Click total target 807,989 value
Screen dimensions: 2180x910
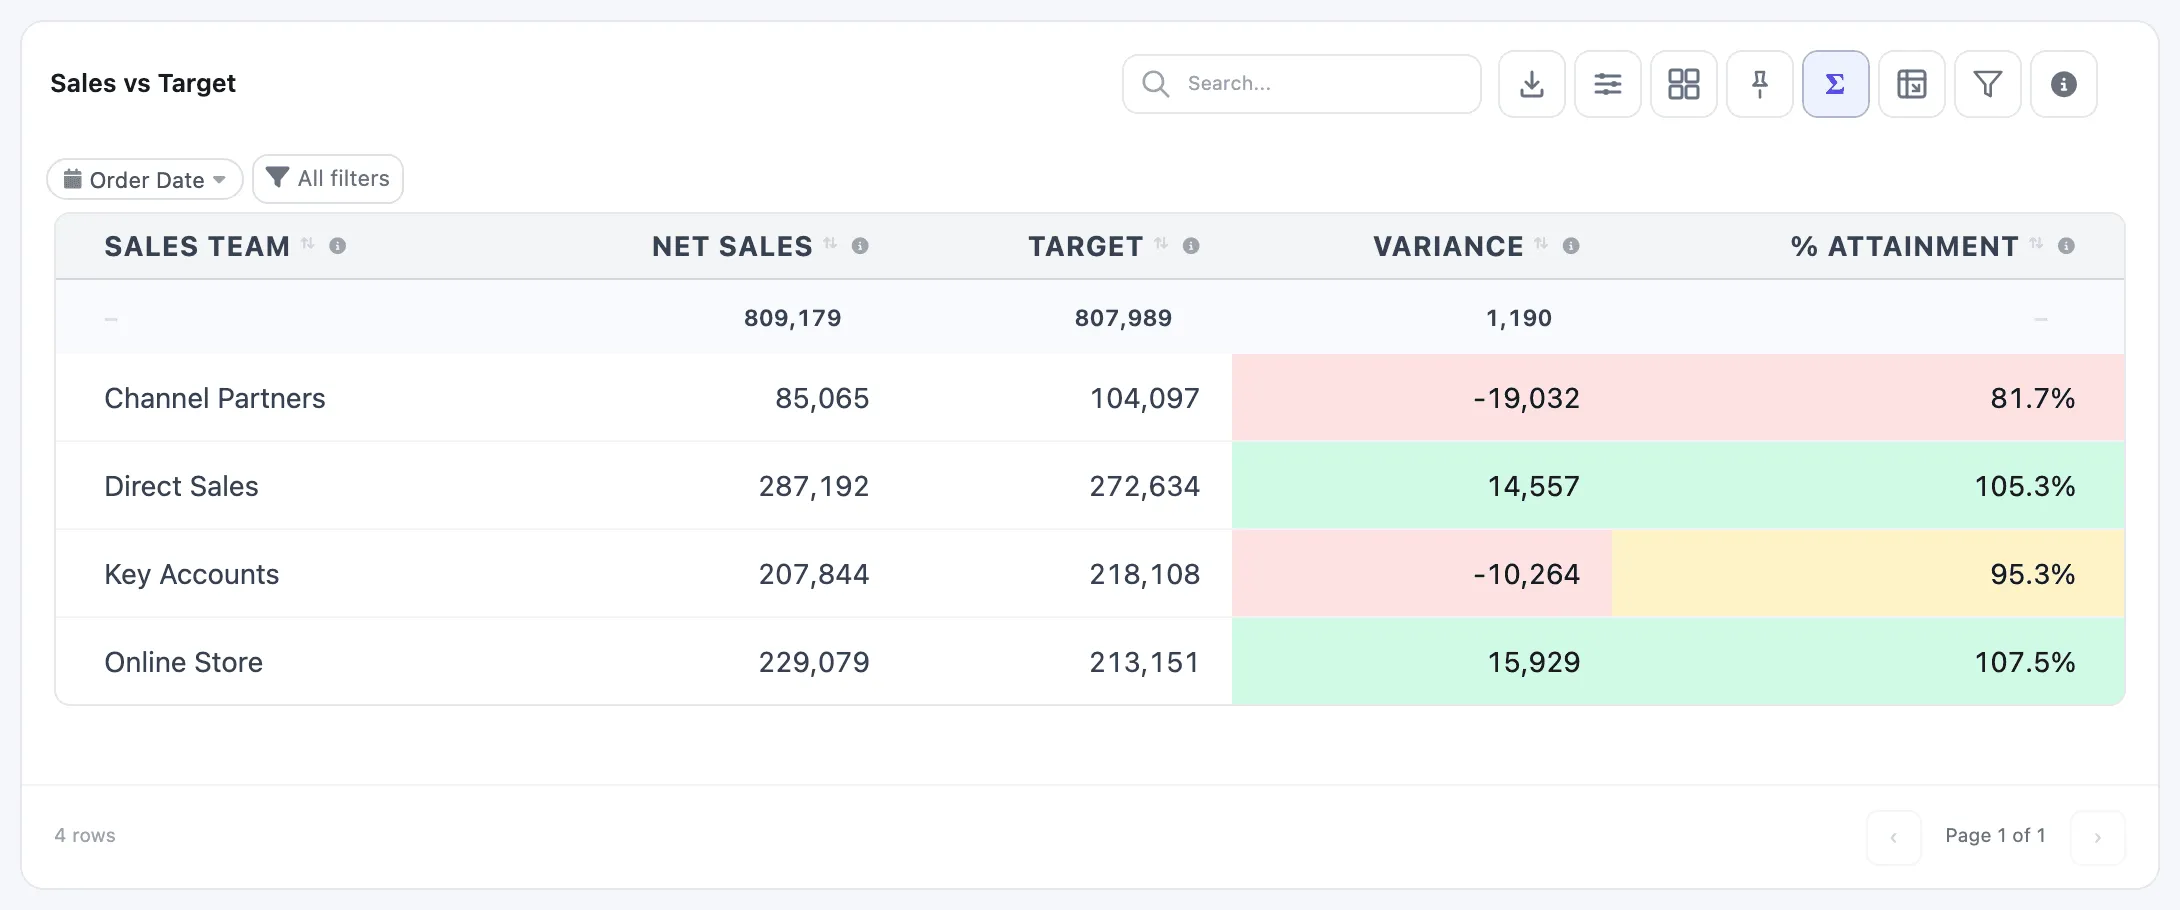tap(1123, 318)
